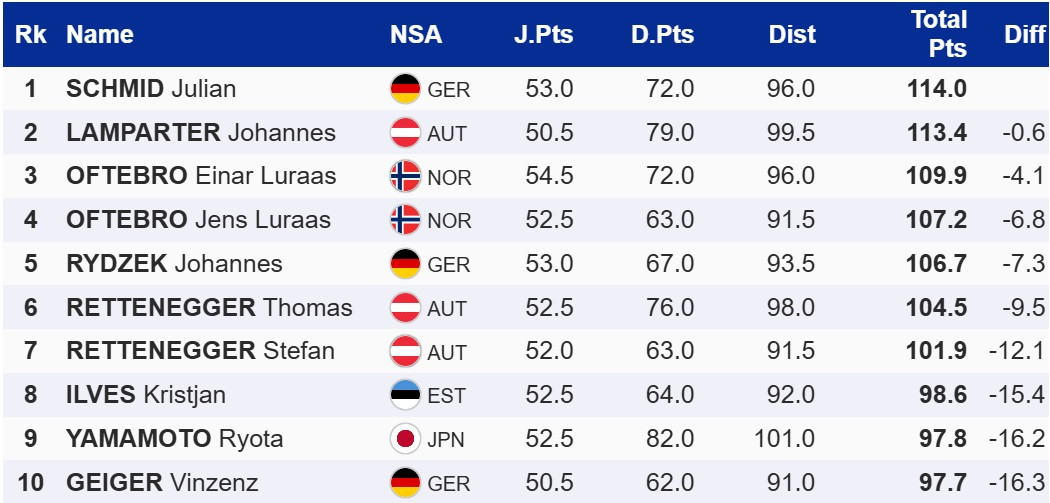
Task: Click the Norwegian flag in Einar Luraas Oftebro's row
Action: [x=405, y=176]
